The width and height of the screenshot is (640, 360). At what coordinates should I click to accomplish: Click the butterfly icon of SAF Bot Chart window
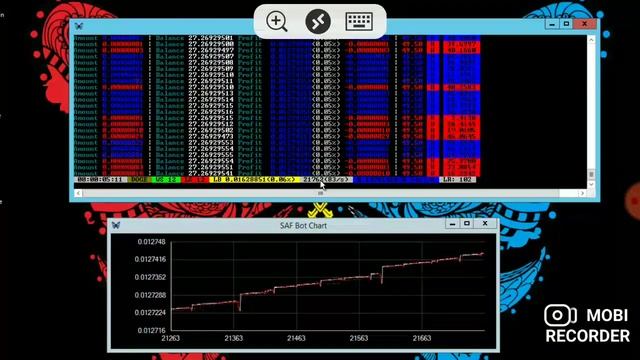coord(116,225)
